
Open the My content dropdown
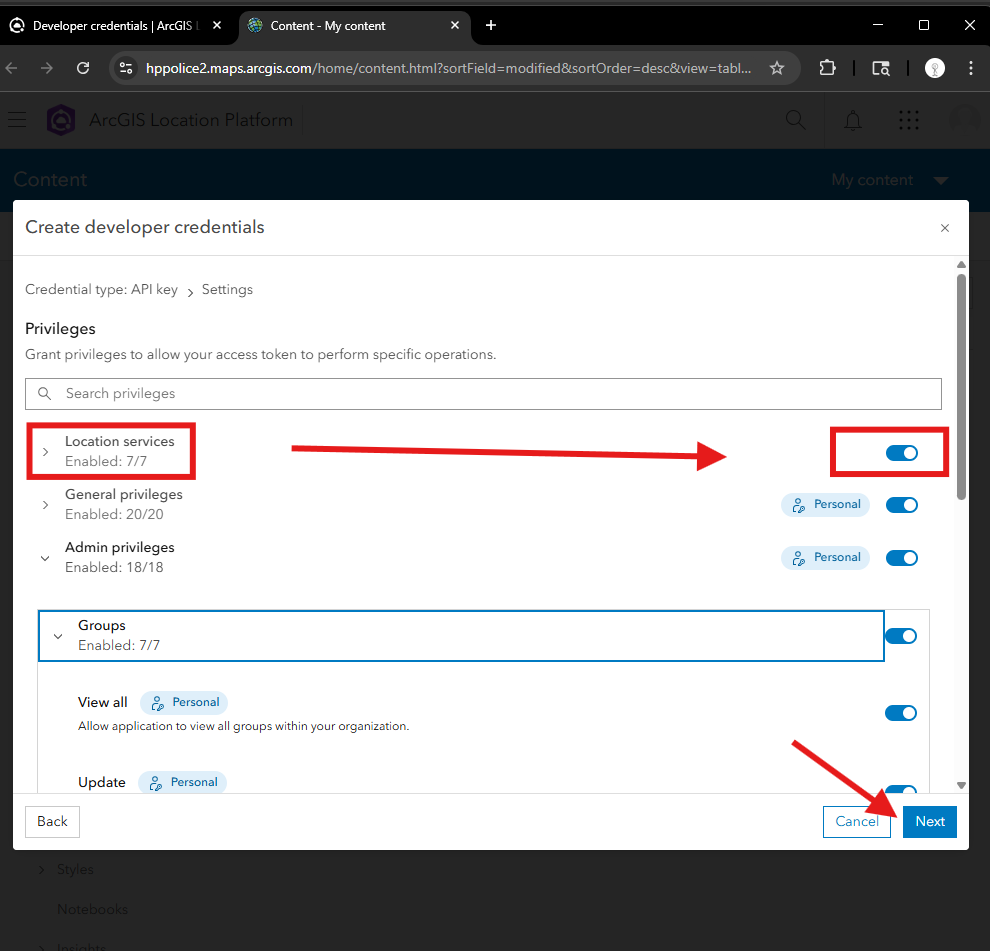(x=889, y=180)
